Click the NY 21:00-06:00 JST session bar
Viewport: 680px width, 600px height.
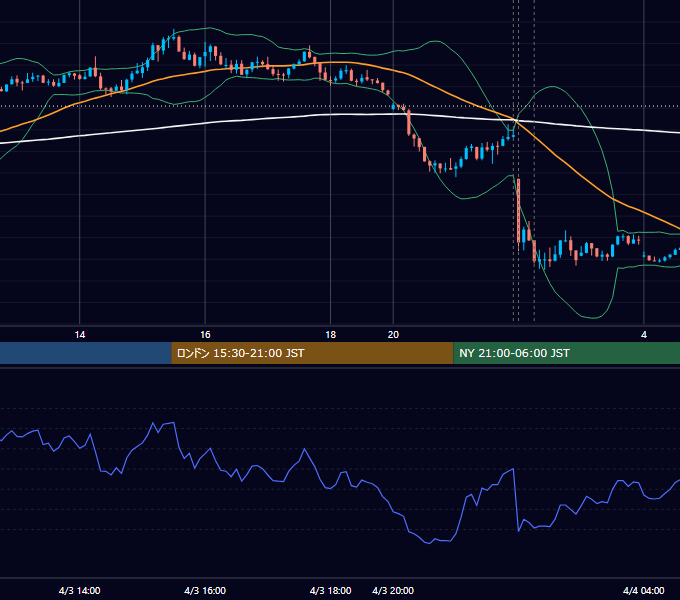[566, 353]
